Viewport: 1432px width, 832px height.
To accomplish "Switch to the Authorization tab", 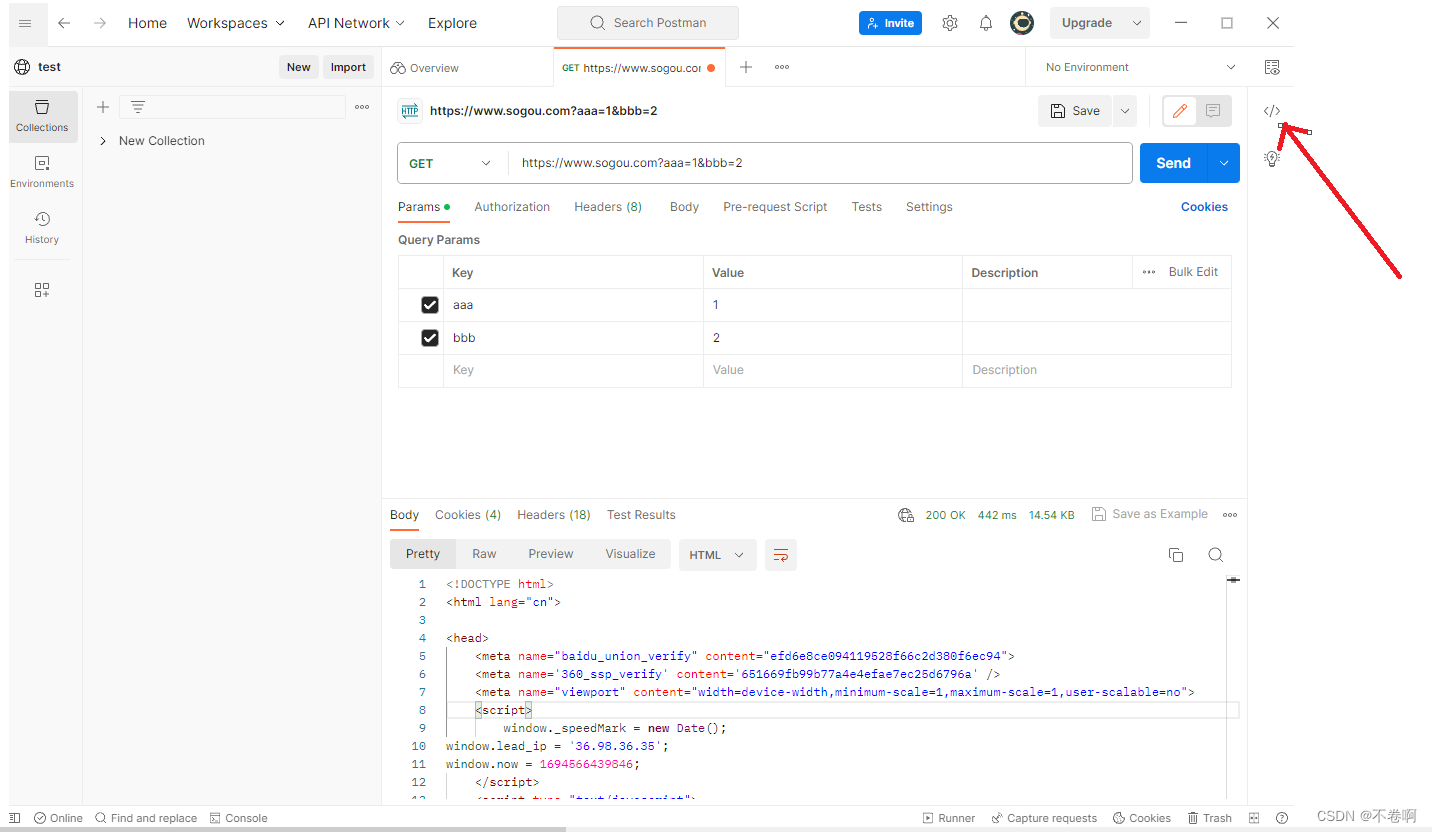I will [512, 207].
